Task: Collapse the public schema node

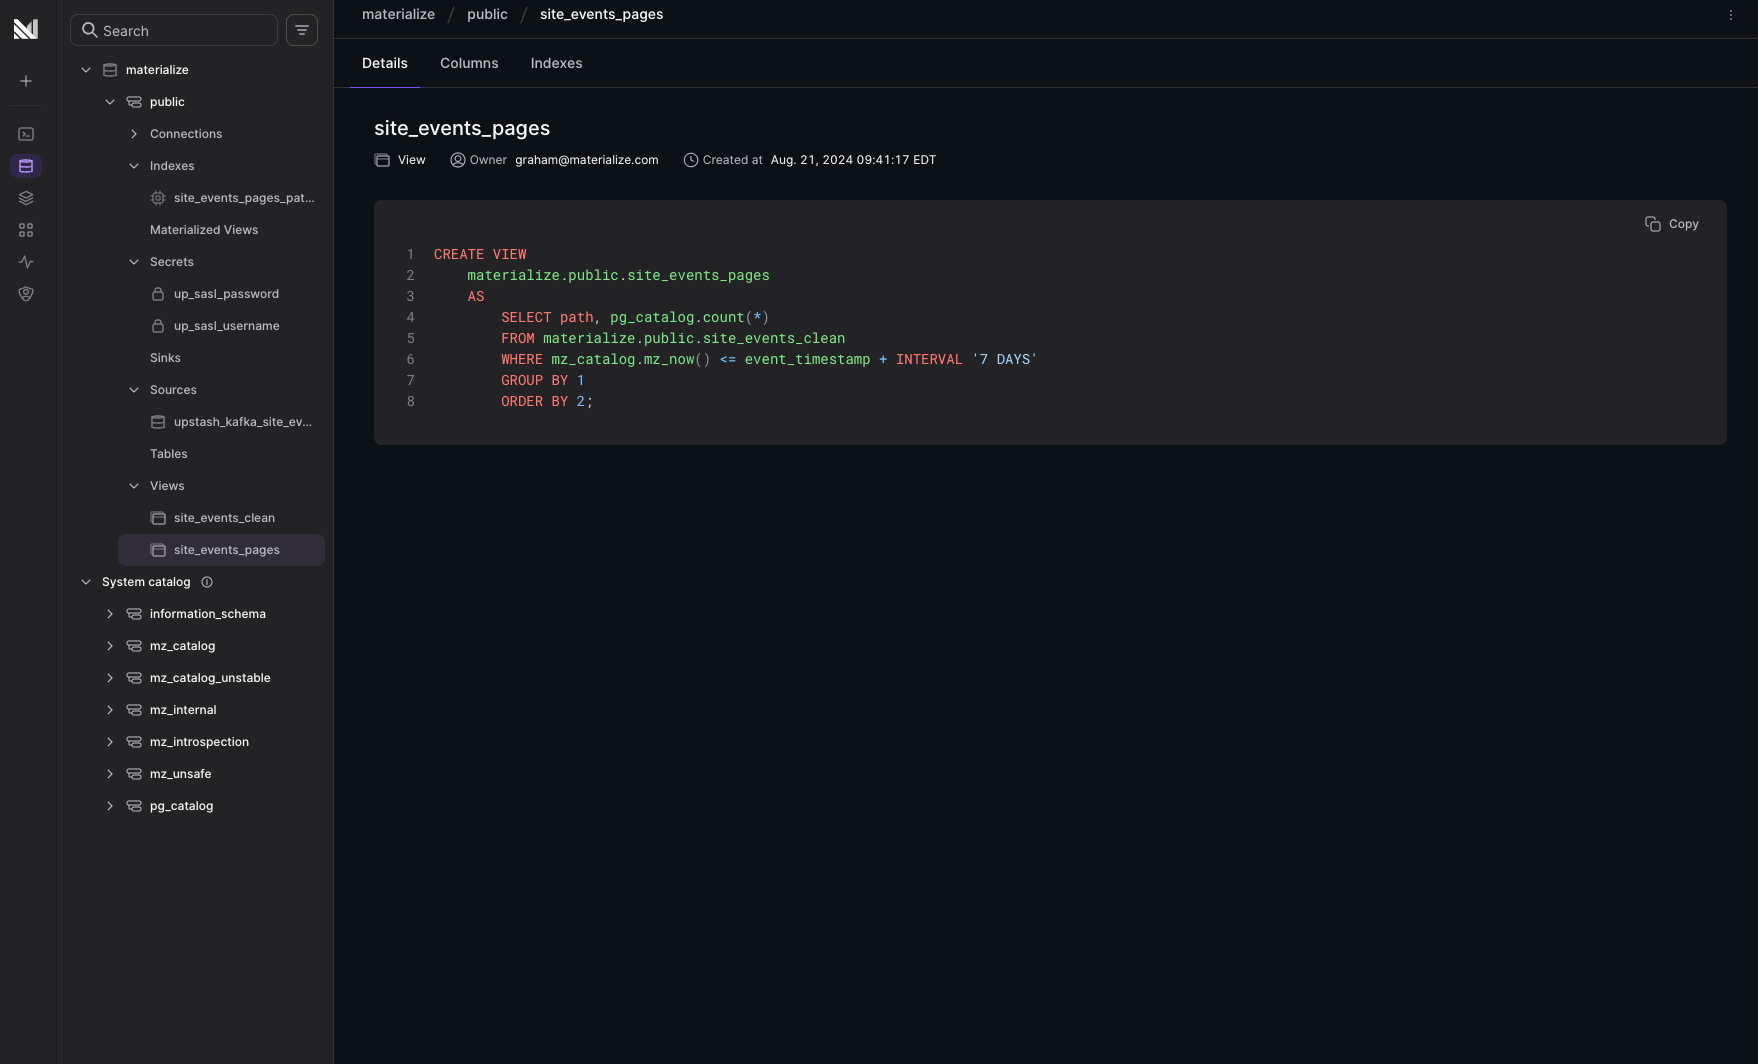Action: click(x=110, y=102)
